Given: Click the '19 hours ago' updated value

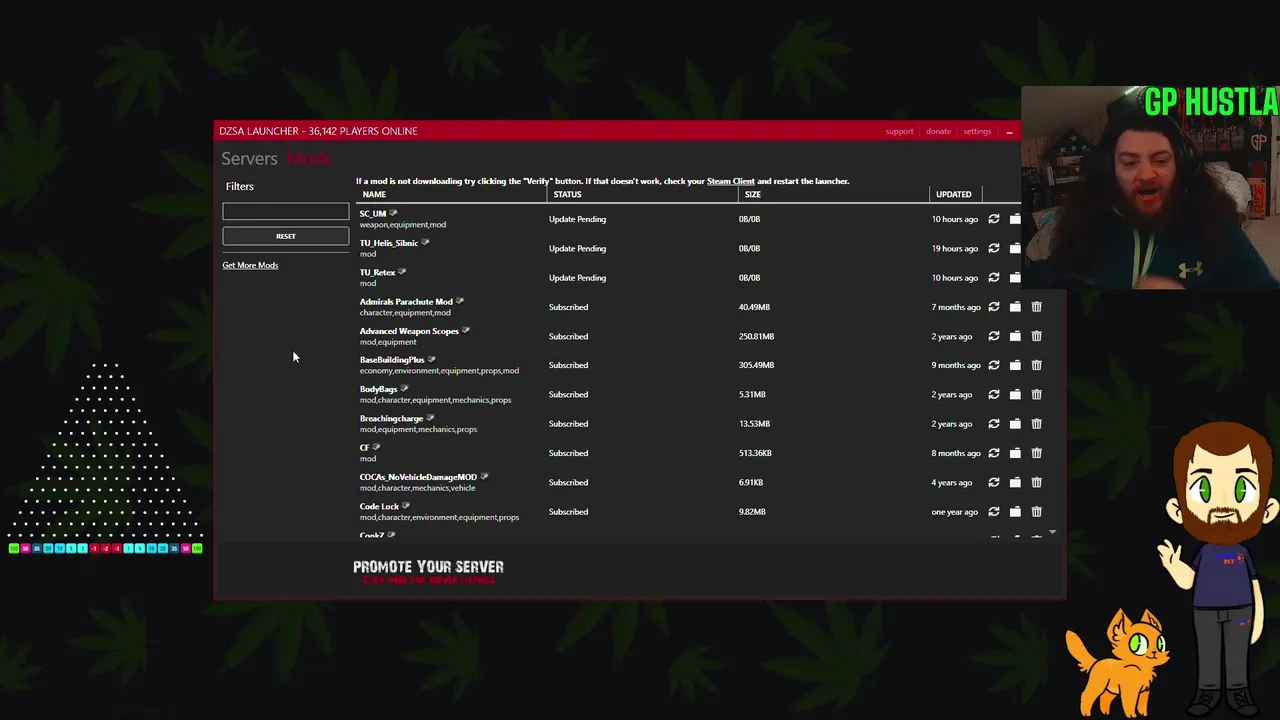Looking at the screenshot, I should tap(954, 248).
